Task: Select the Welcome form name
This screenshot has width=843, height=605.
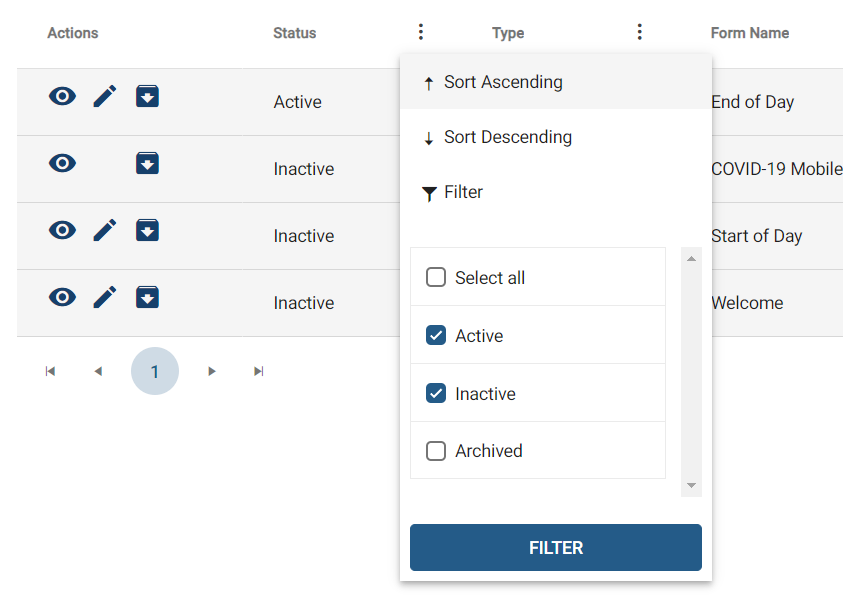Action: pos(747,303)
